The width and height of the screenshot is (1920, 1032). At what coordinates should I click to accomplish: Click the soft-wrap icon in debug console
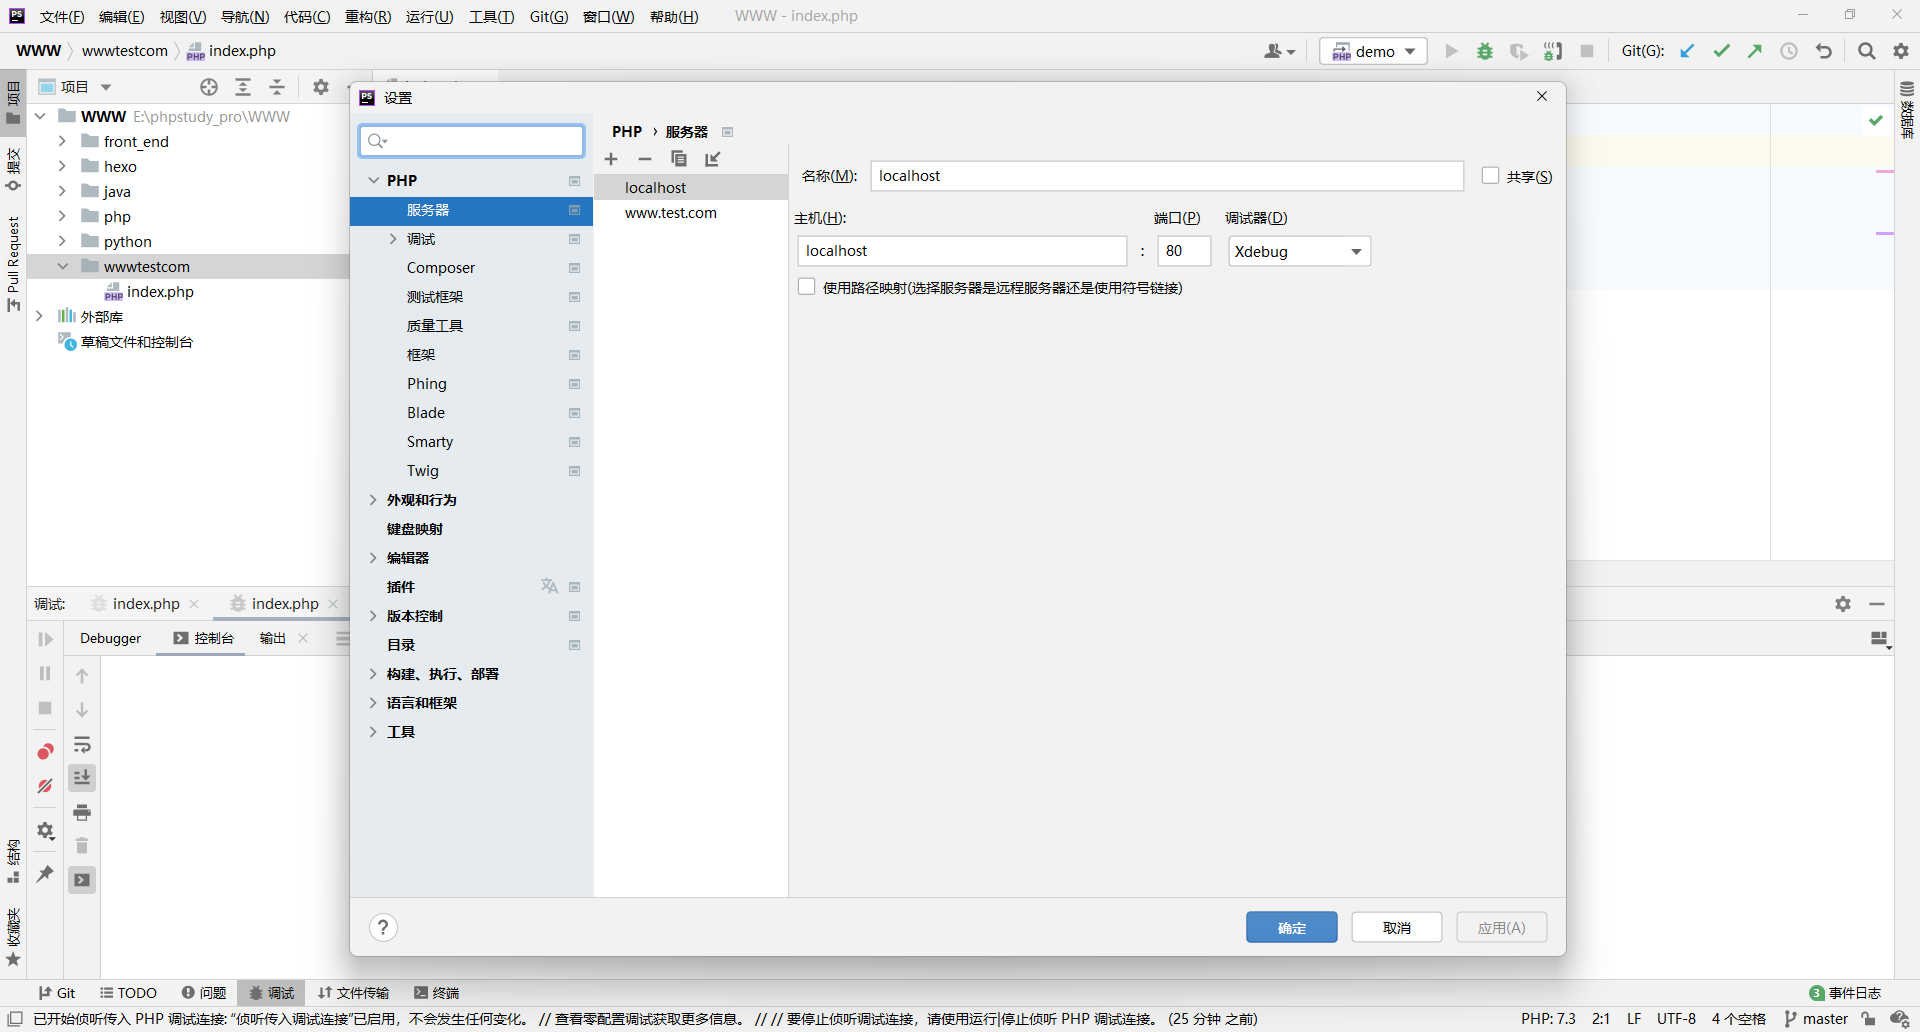pos(82,745)
